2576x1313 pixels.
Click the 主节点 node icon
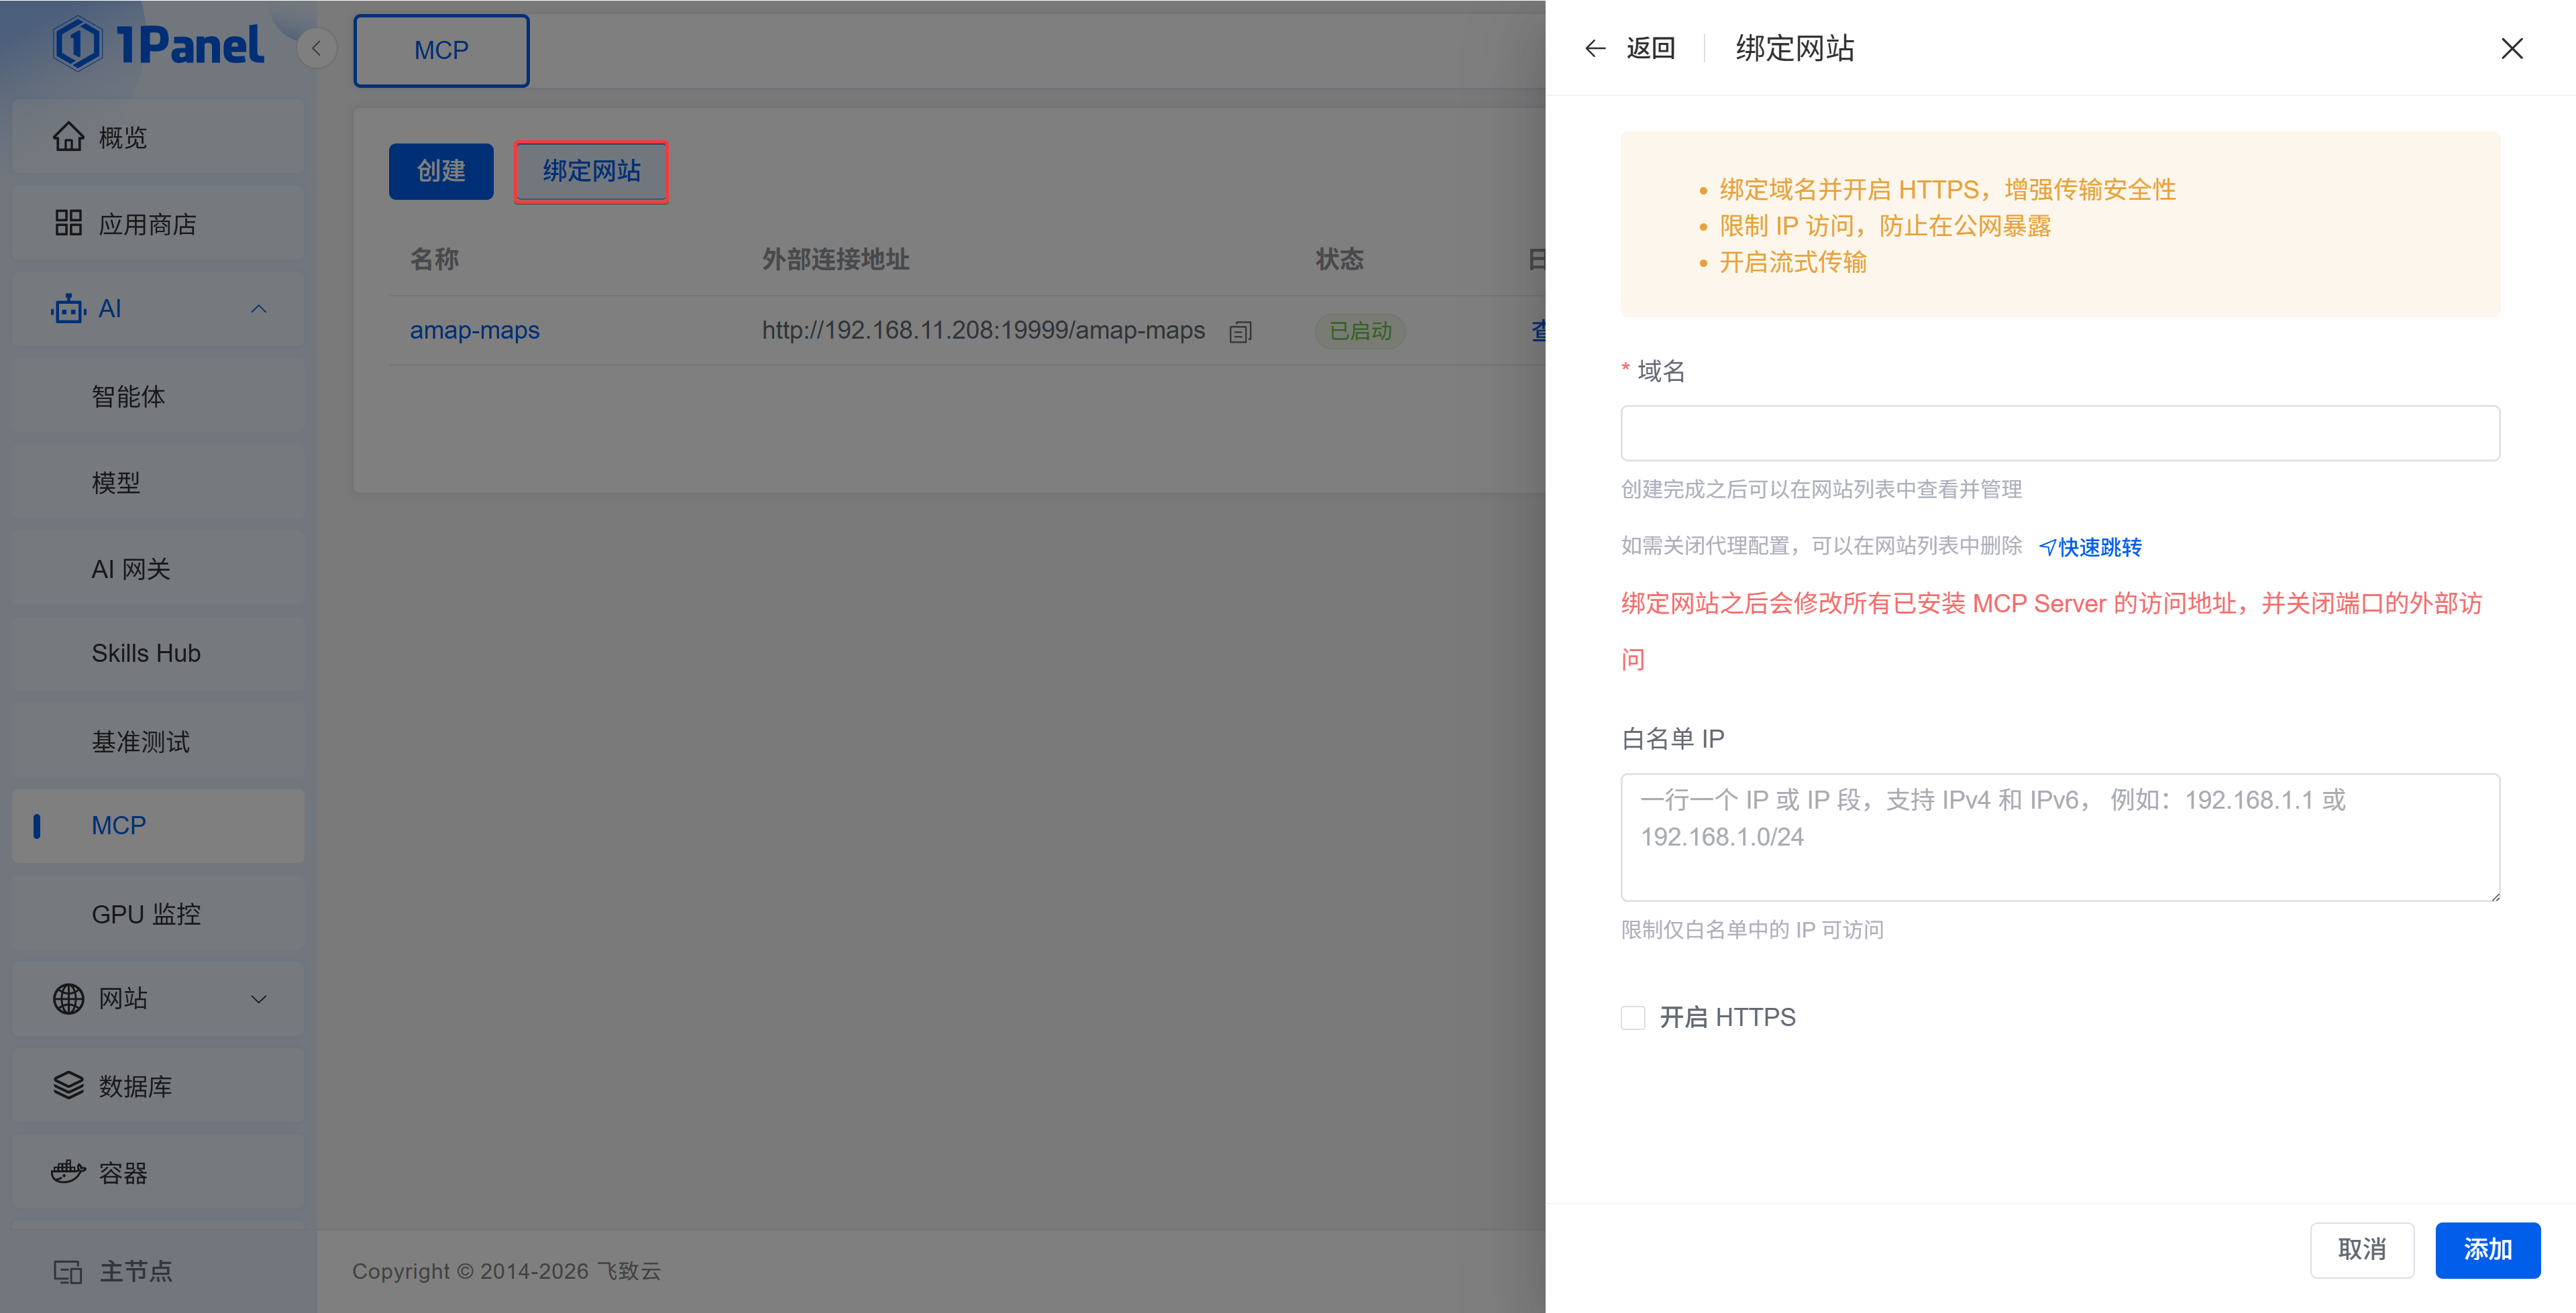click(x=68, y=1272)
